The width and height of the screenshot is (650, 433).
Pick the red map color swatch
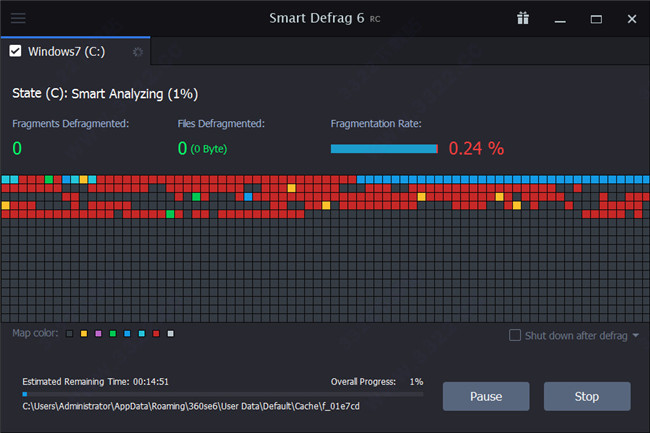click(156, 334)
